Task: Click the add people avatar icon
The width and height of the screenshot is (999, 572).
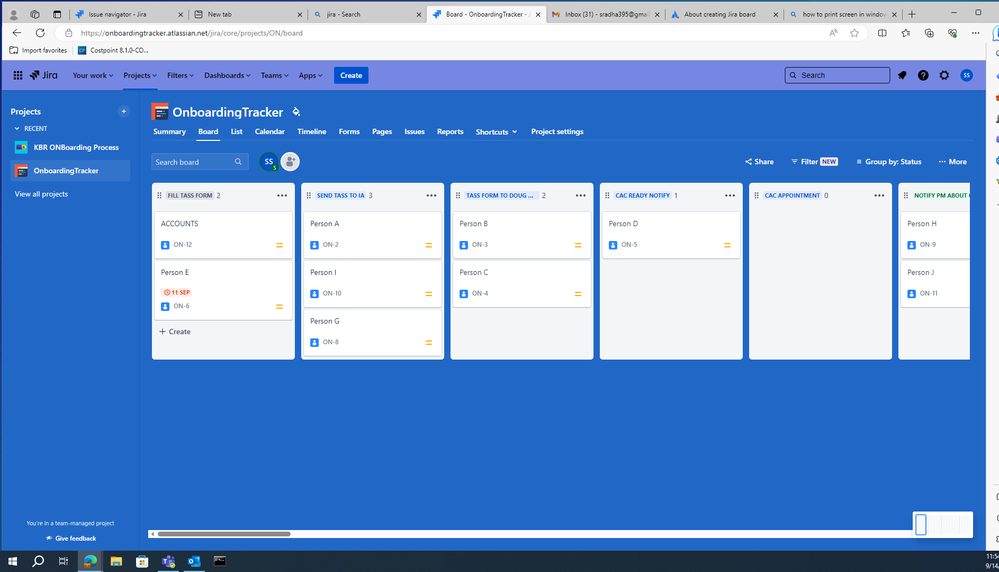Action: point(290,162)
